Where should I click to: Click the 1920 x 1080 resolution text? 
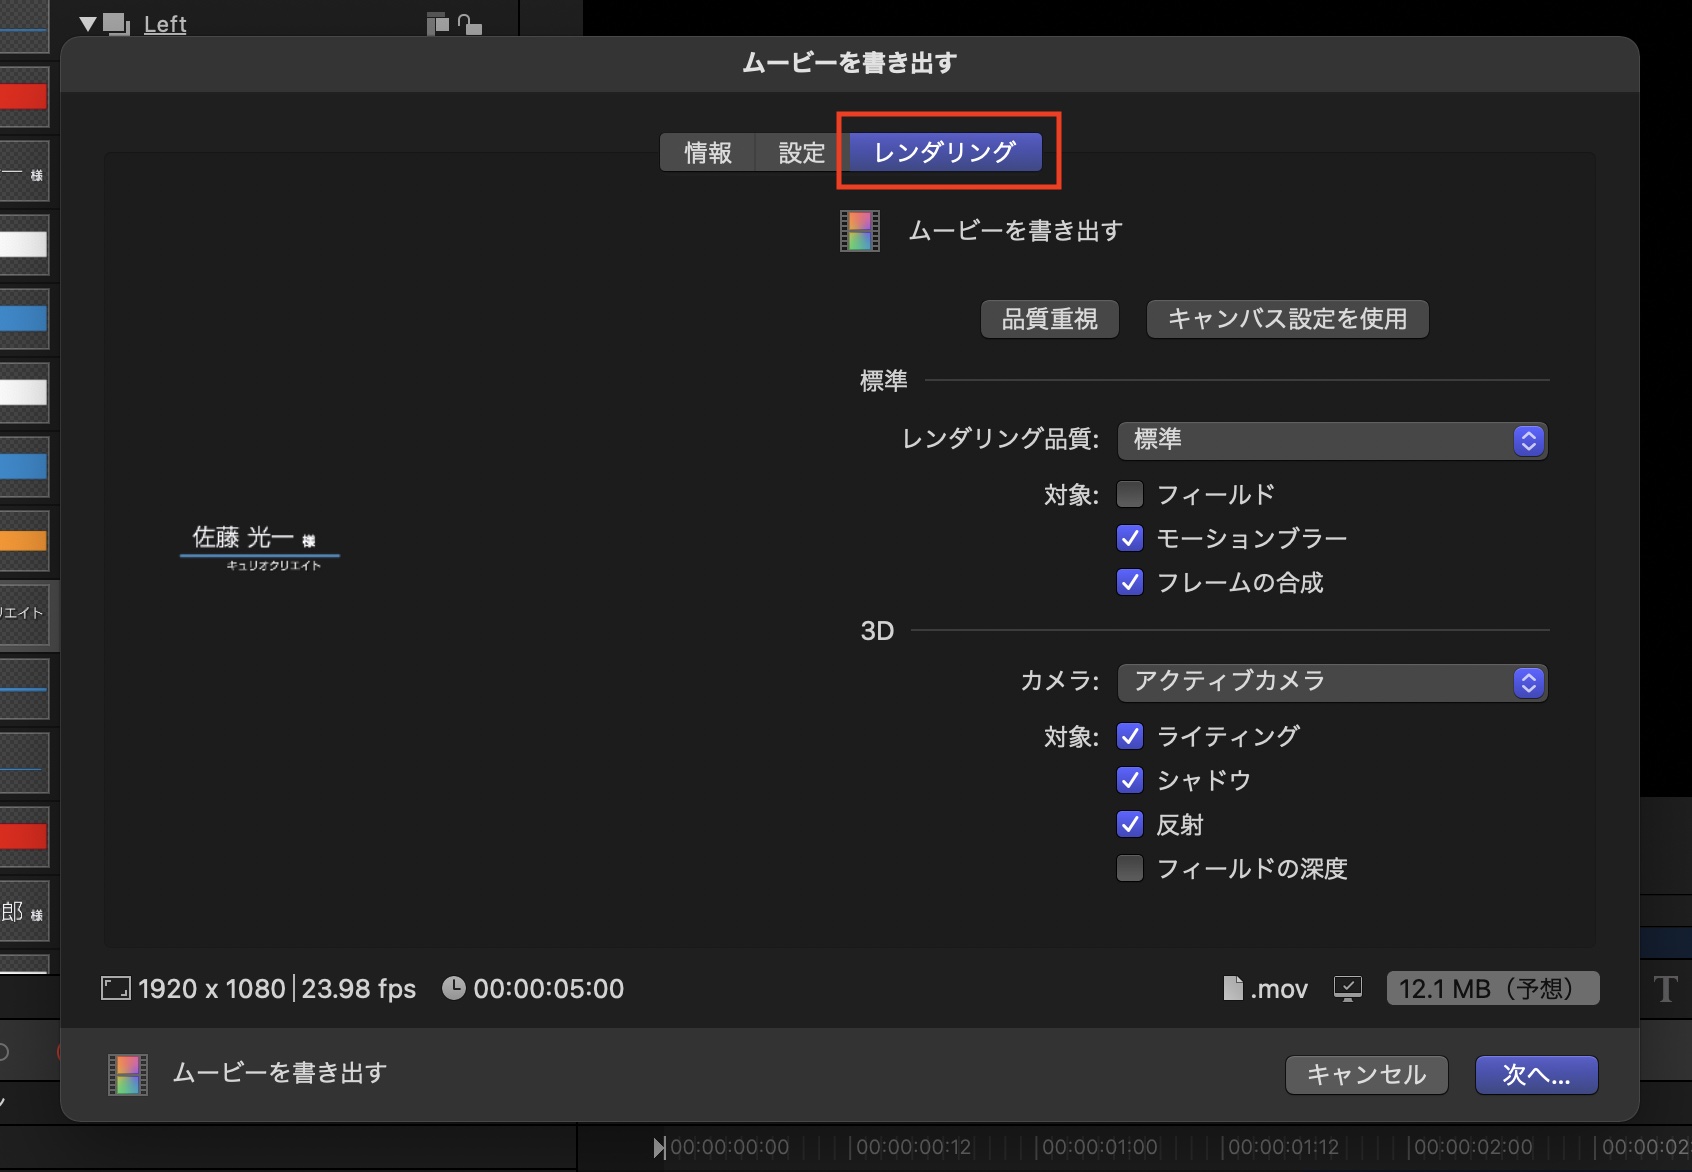tap(212, 989)
